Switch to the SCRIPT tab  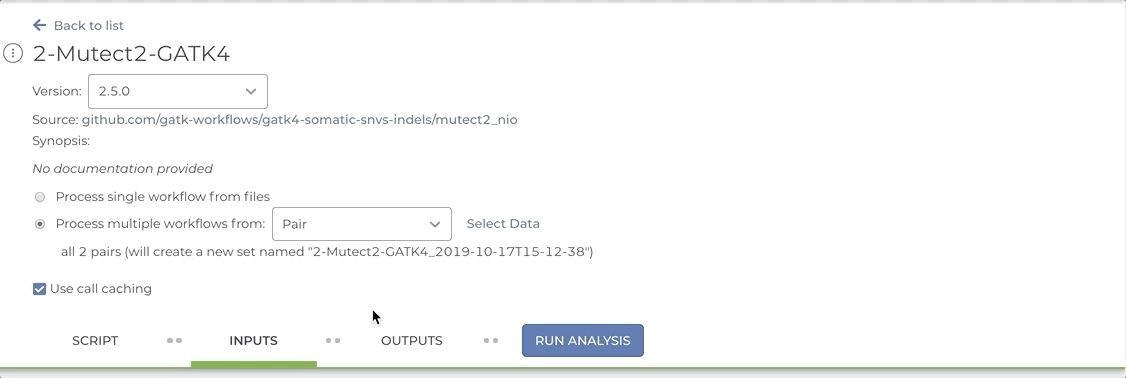[x=95, y=341]
